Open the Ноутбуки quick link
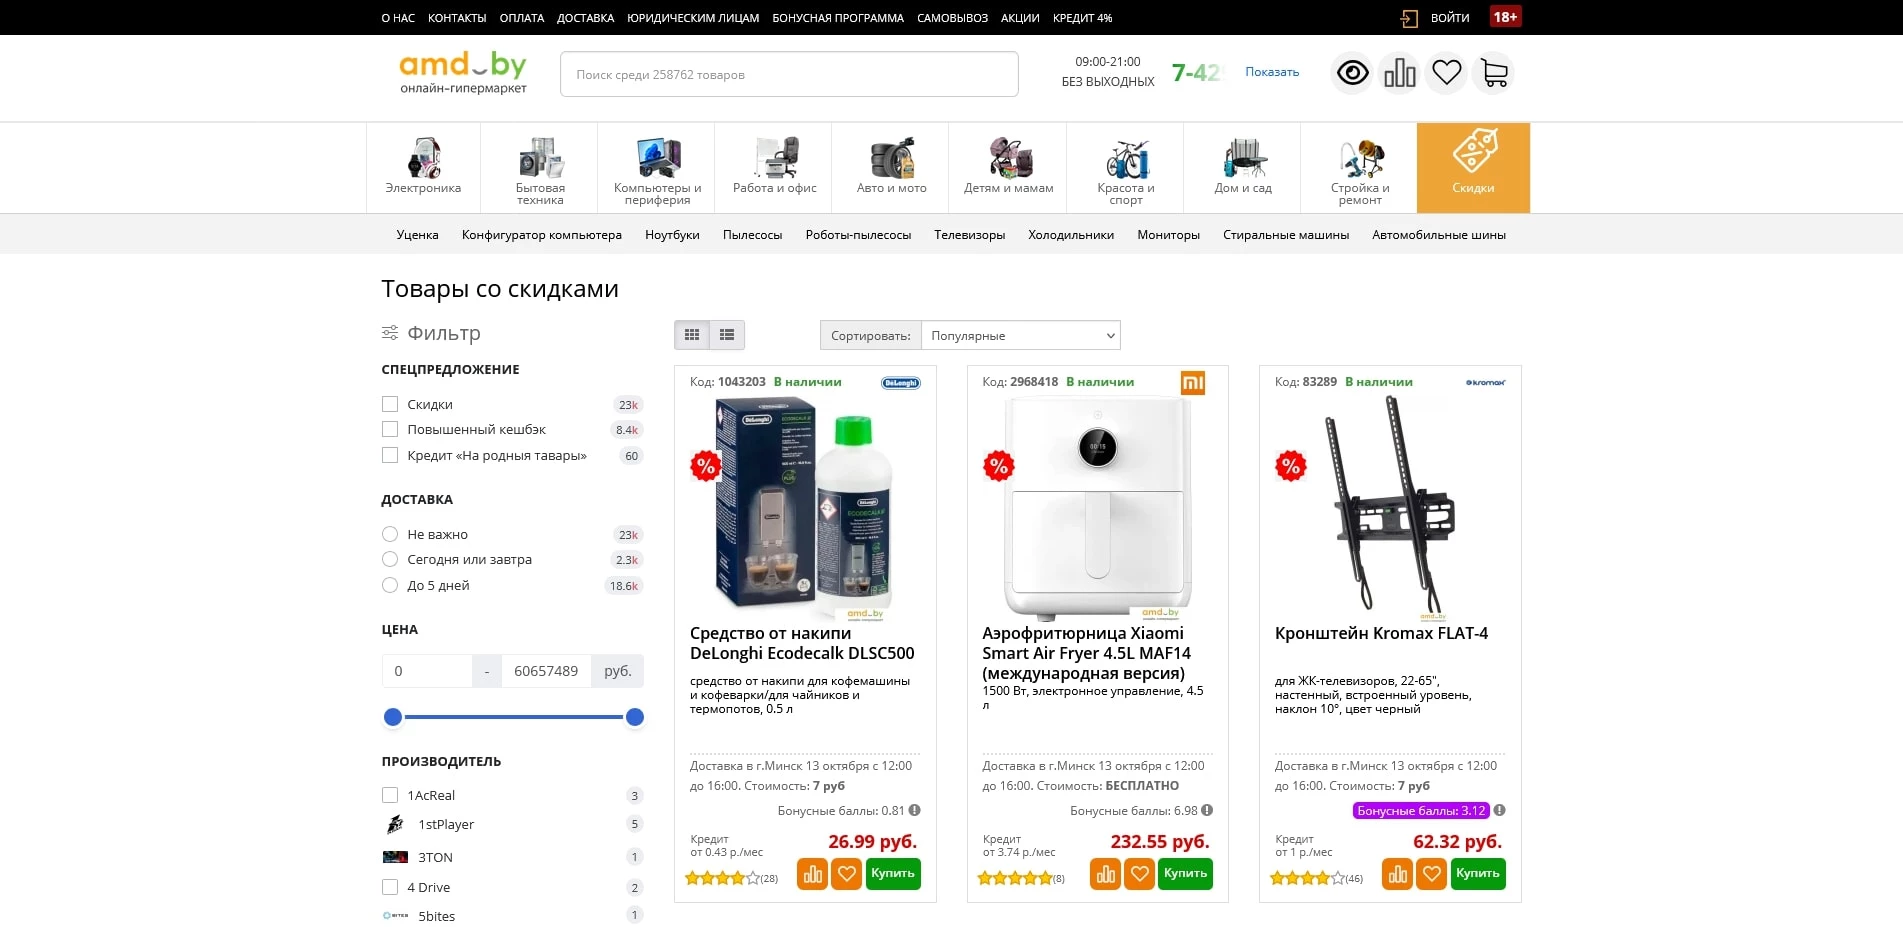Viewport: 1903px width, 927px height. coord(672,235)
